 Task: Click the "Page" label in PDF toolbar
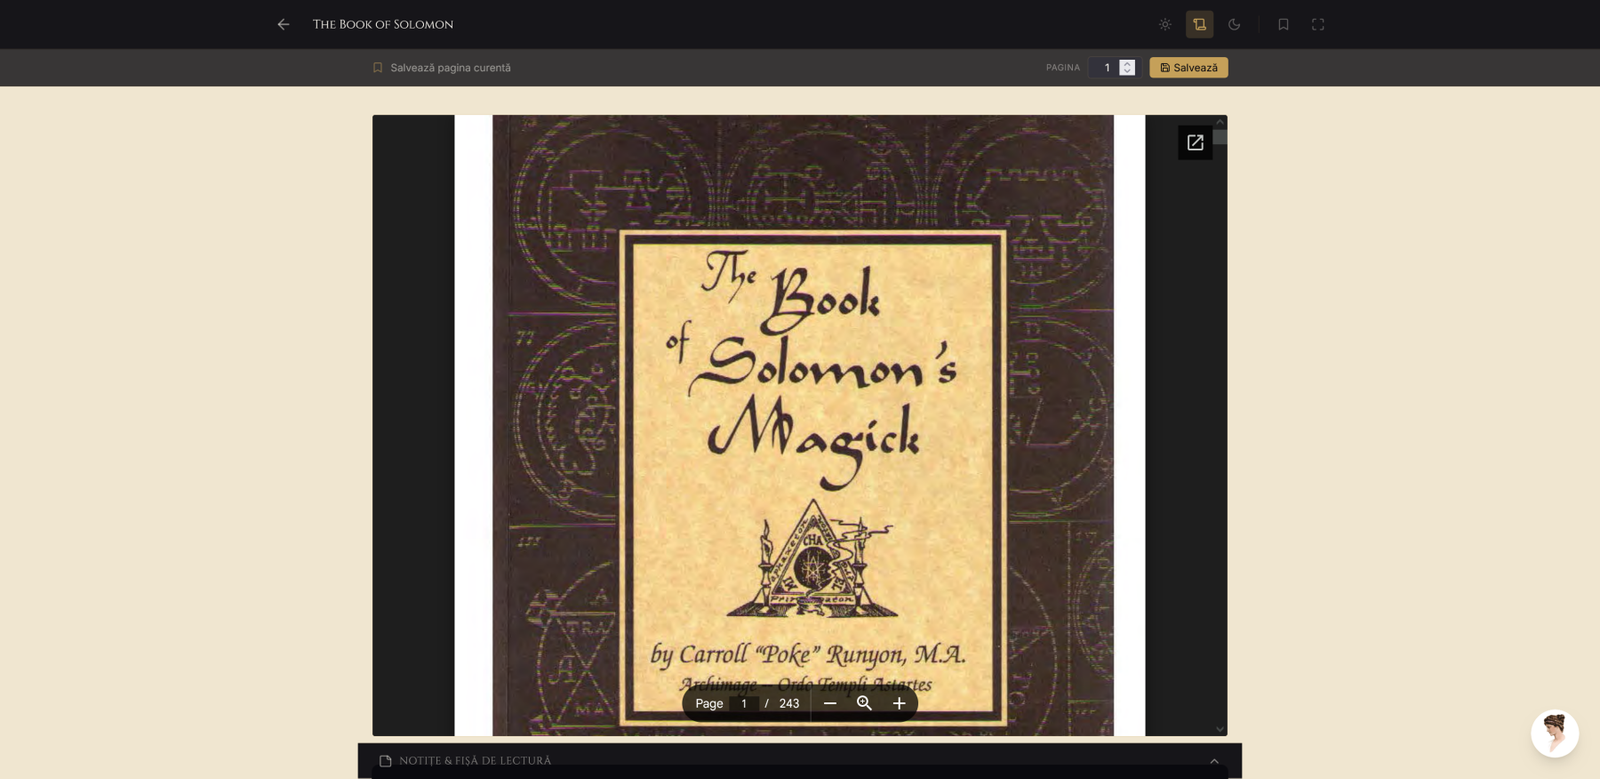[x=709, y=703]
